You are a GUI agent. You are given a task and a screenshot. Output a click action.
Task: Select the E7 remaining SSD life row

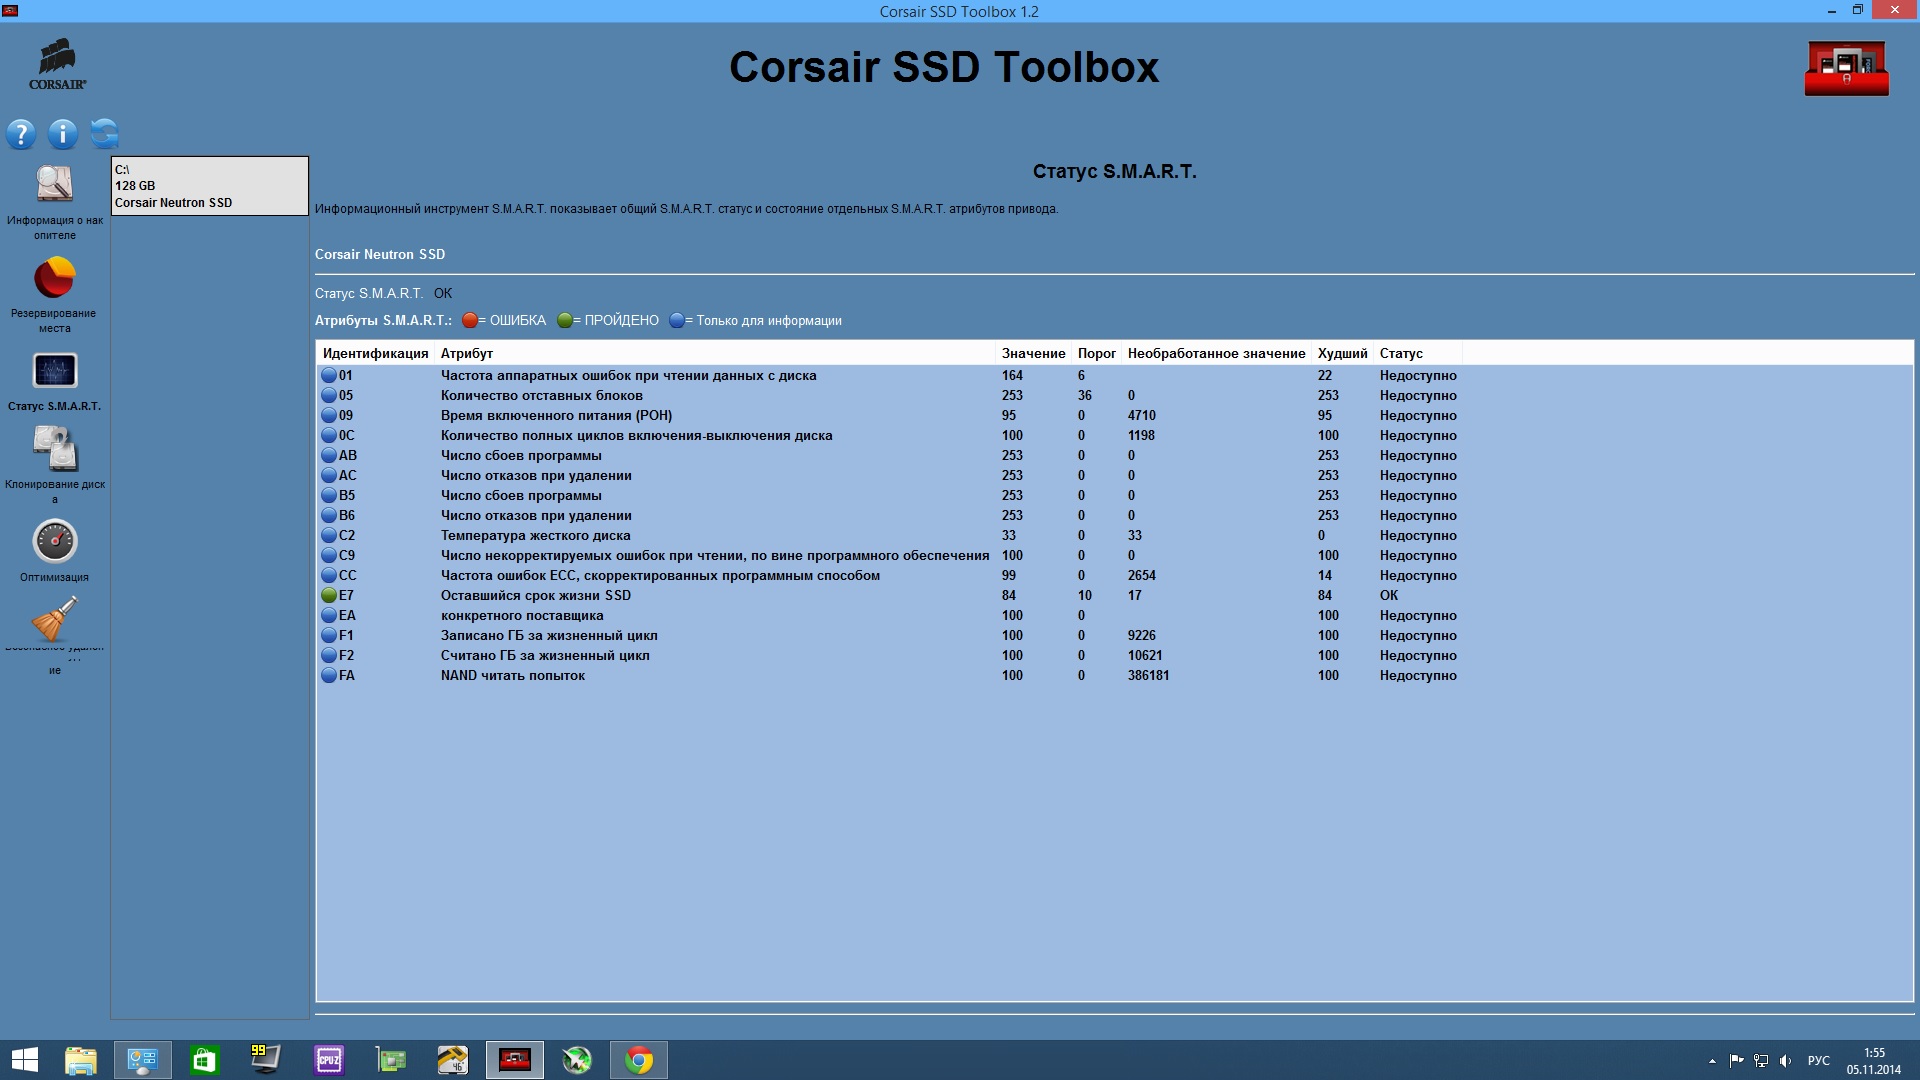click(x=536, y=595)
